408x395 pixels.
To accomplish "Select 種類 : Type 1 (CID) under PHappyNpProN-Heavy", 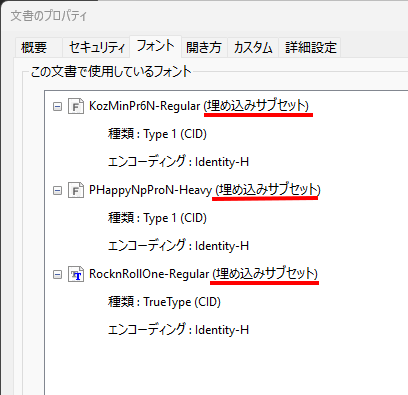I will click(x=157, y=218).
